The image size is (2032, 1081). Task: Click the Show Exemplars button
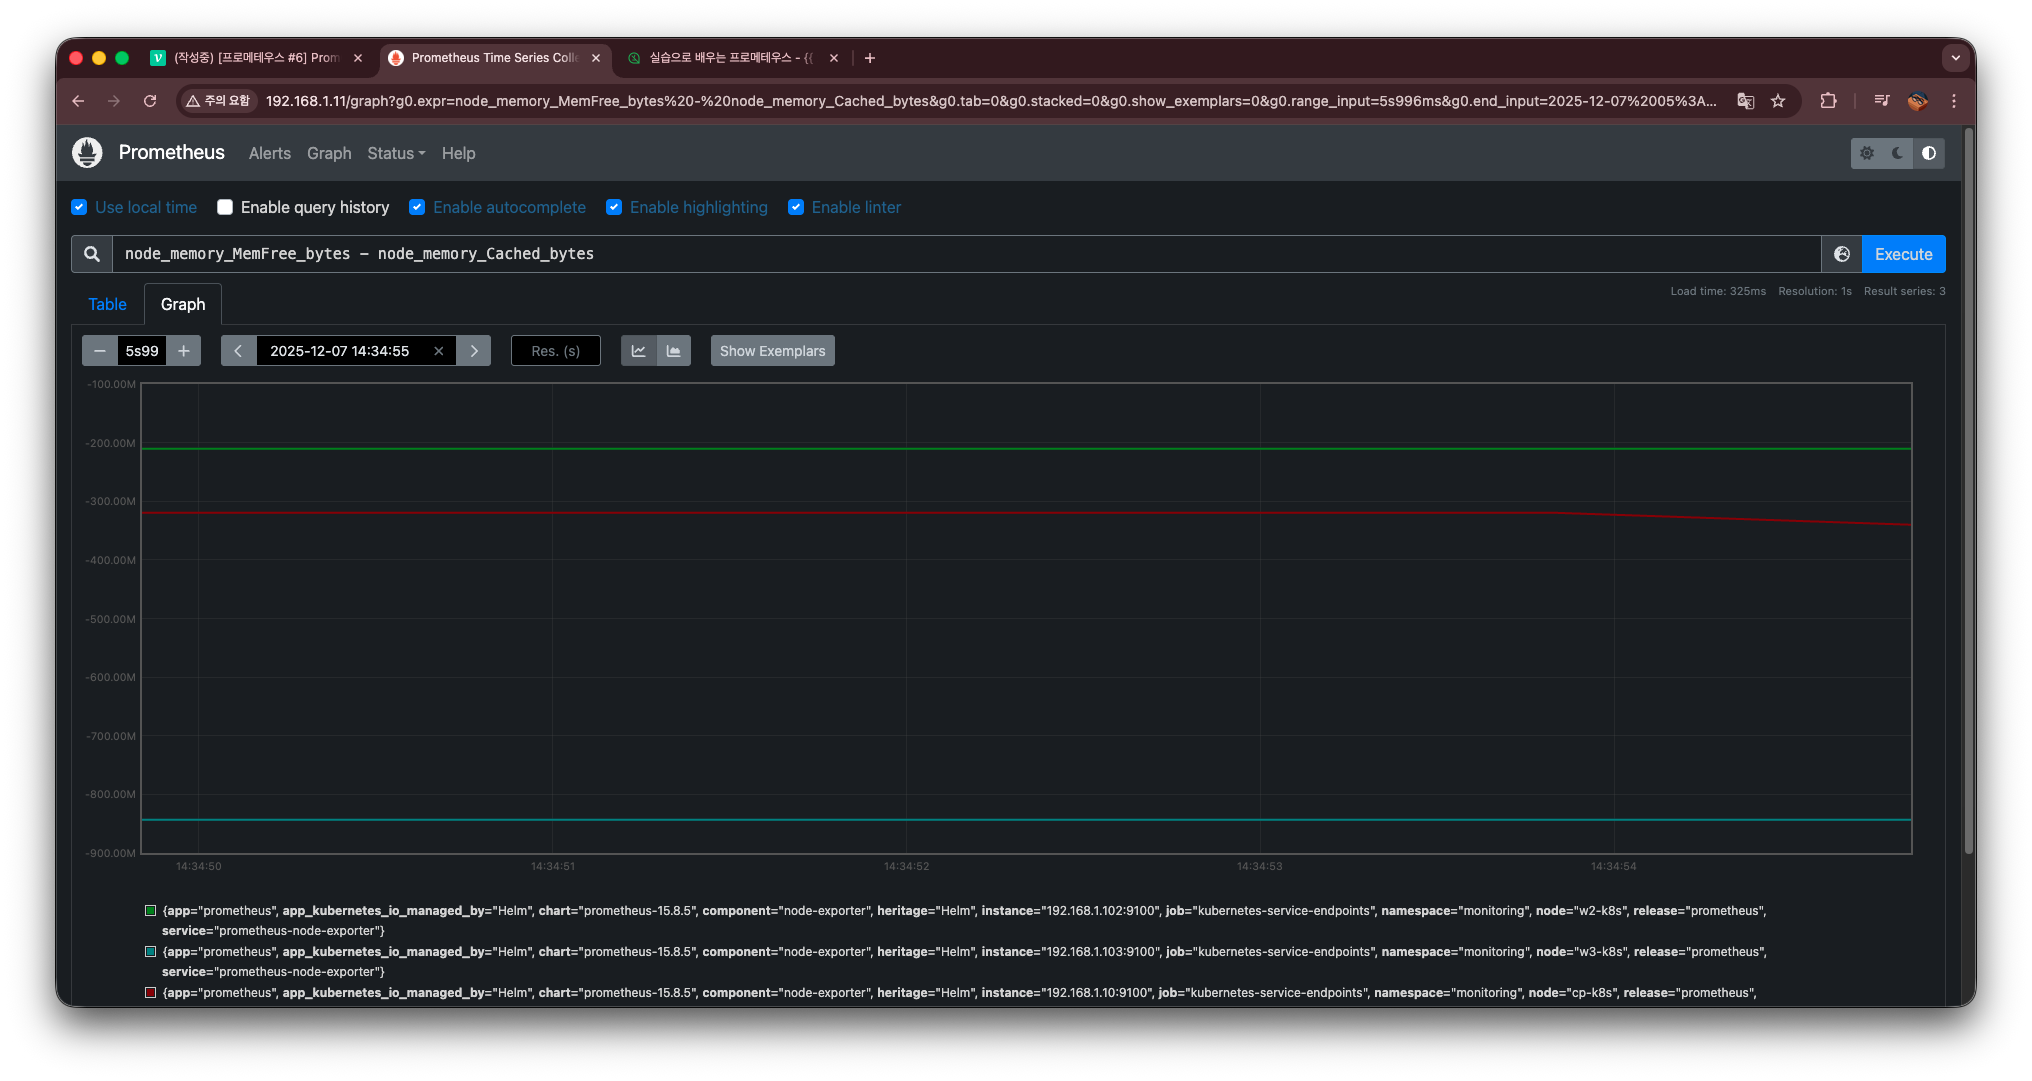pos(772,351)
